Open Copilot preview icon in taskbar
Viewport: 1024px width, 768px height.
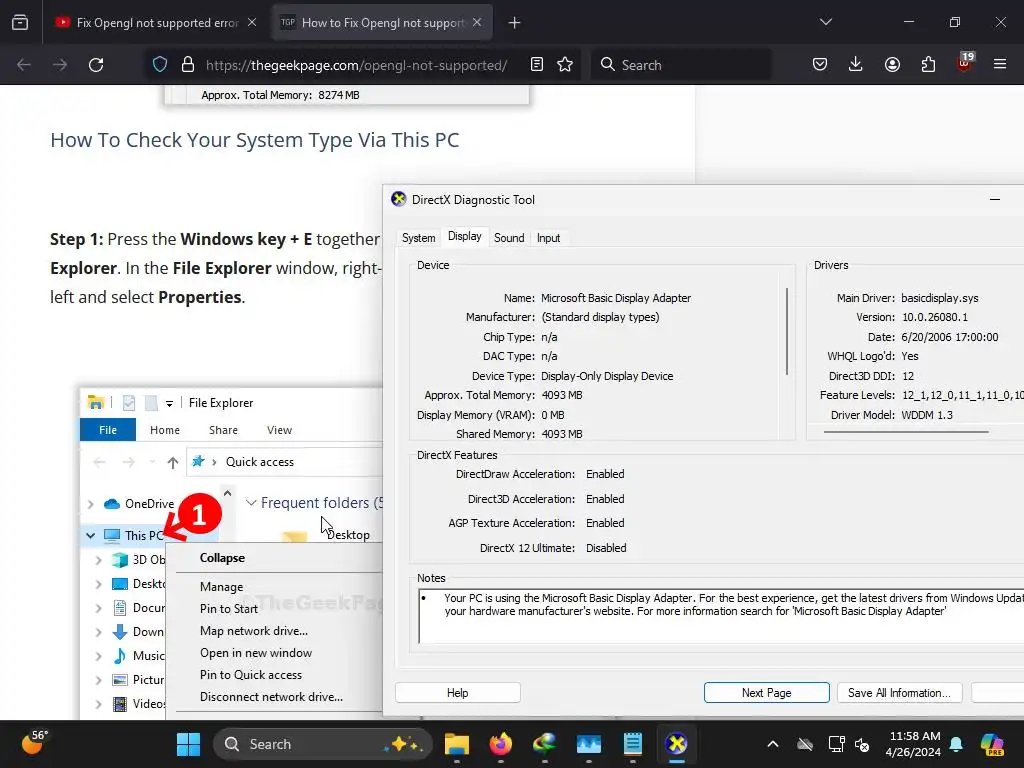point(993,744)
